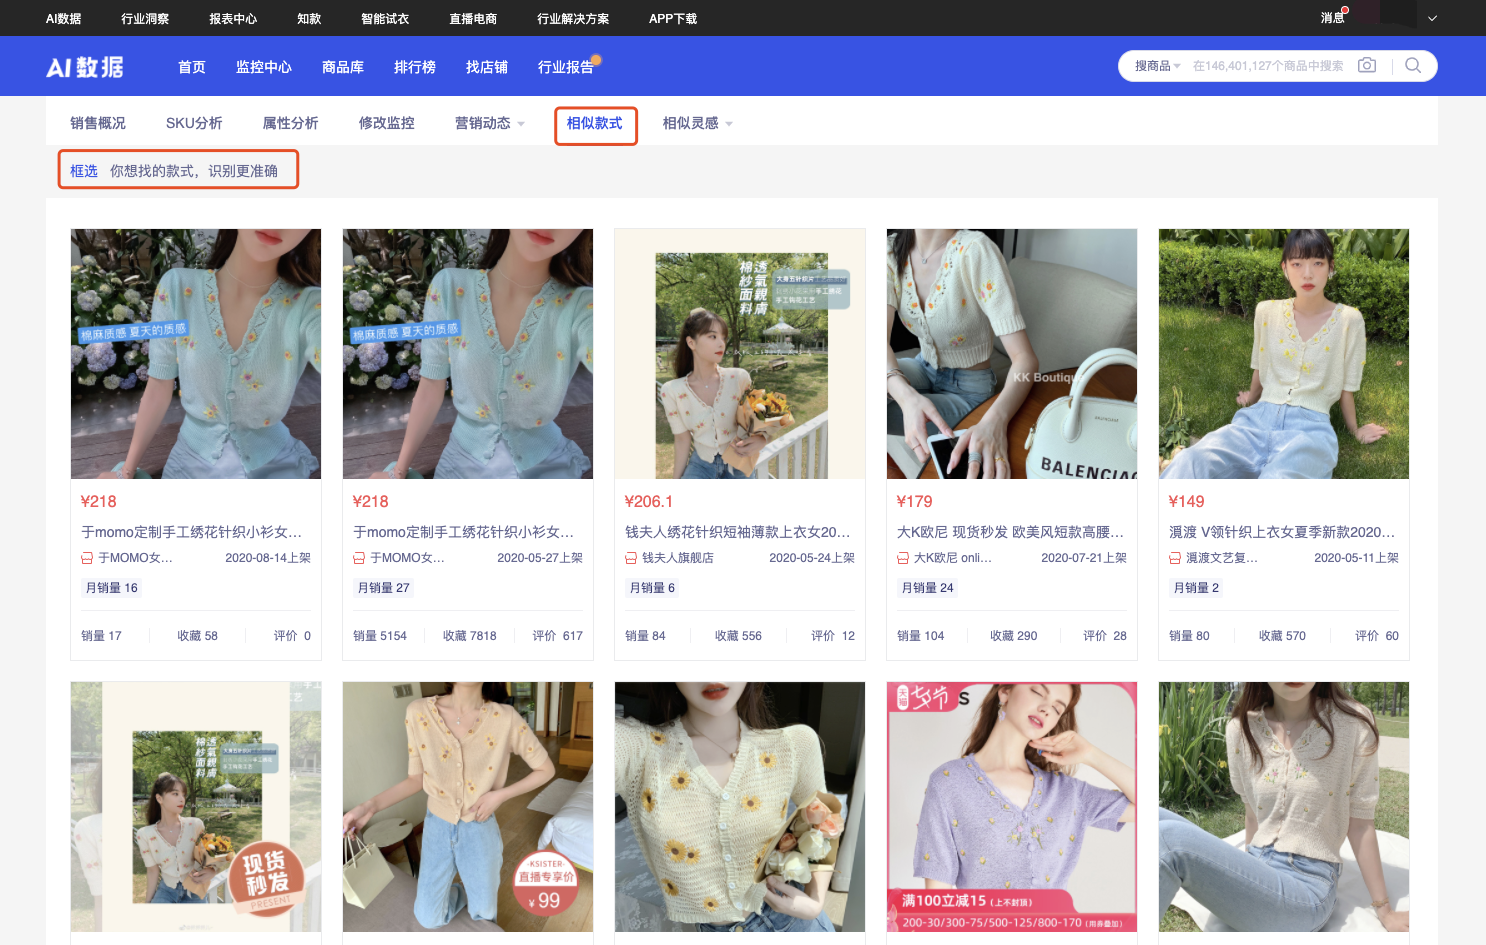Open 消息 notifications
This screenshot has height=945, width=1486.
pos(1332,18)
